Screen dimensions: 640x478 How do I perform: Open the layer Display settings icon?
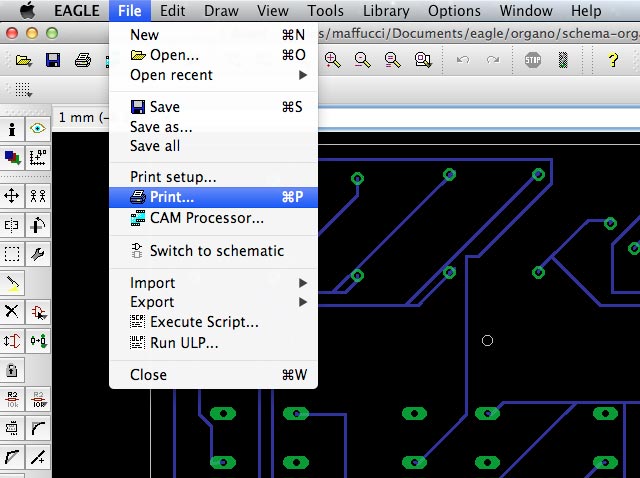pos(12,157)
